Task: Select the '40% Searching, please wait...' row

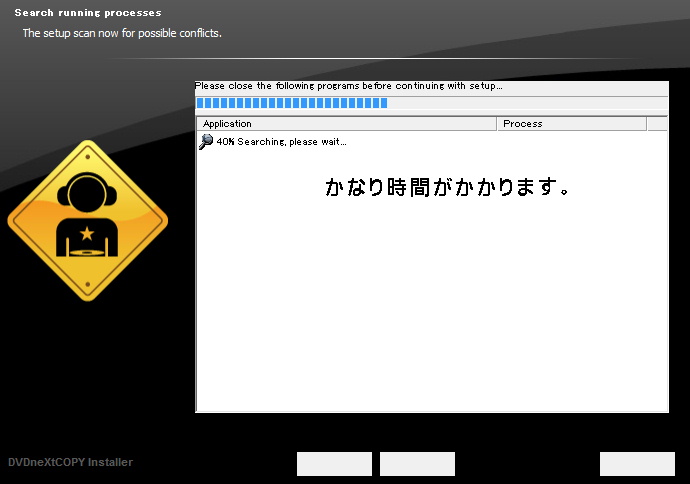Action: [281, 142]
